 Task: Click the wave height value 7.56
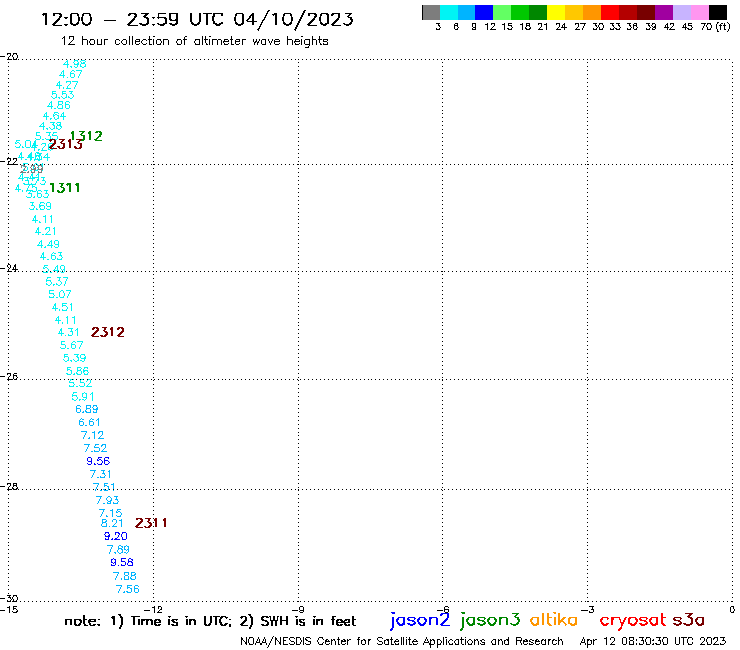[128, 589]
